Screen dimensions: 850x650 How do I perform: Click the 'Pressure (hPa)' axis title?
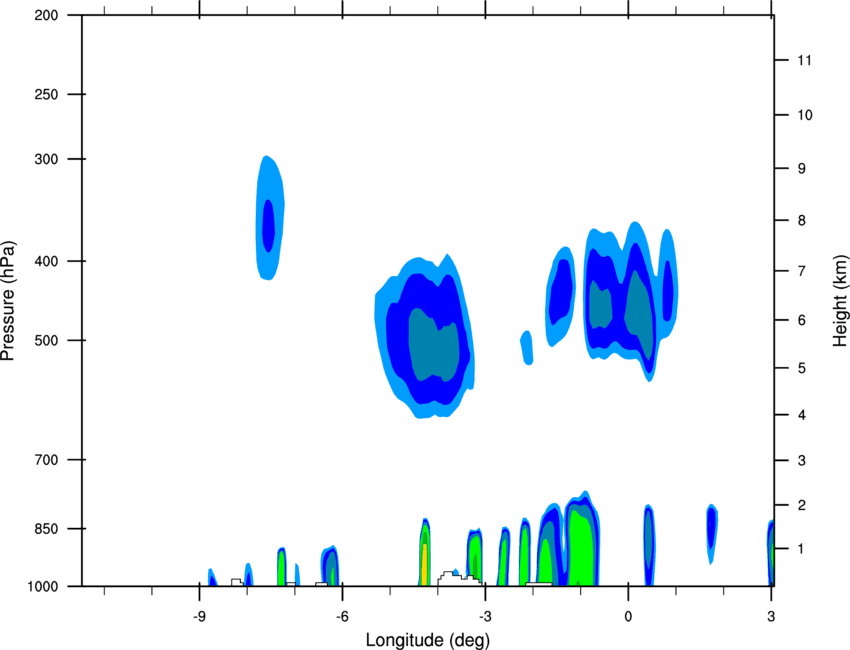click(8, 301)
